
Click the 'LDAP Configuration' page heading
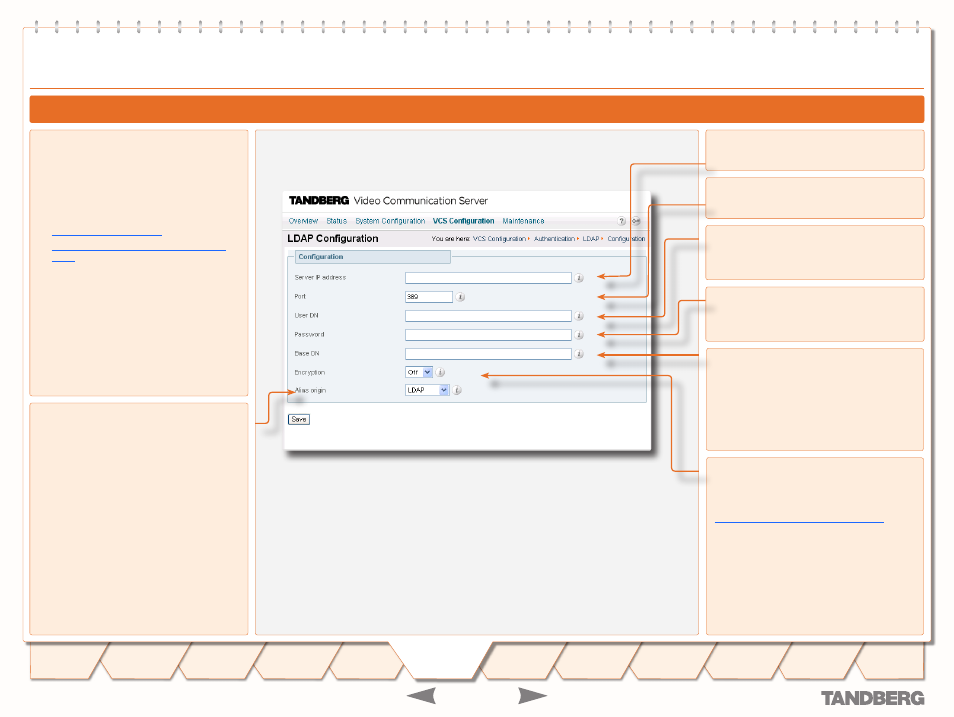pyautogui.click(x=333, y=239)
